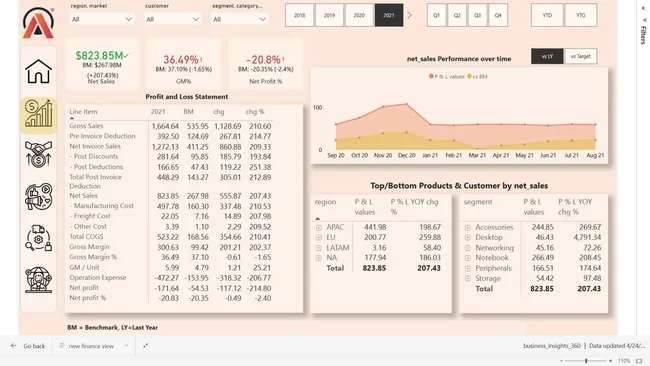
Task: Click the zoom in plus icon
Action: click(611, 361)
